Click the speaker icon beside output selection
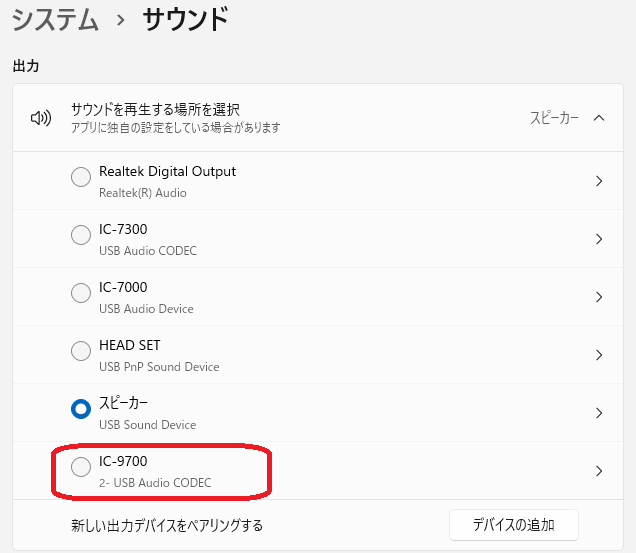636x553 pixels. pos(40,118)
